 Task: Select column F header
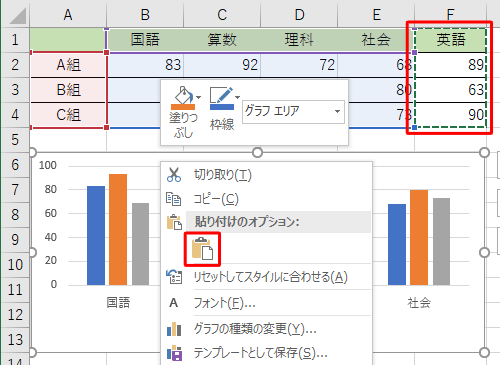[451, 15]
